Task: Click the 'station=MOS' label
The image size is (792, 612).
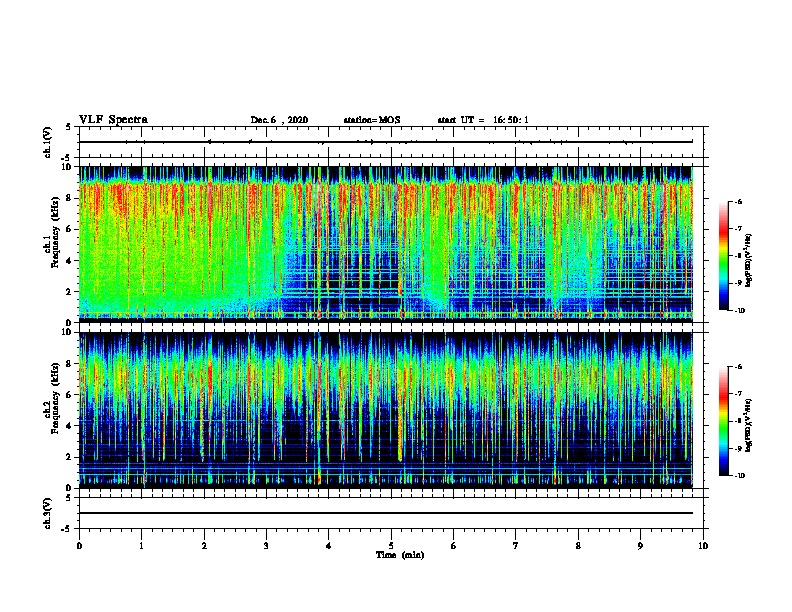Action: click(x=372, y=120)
